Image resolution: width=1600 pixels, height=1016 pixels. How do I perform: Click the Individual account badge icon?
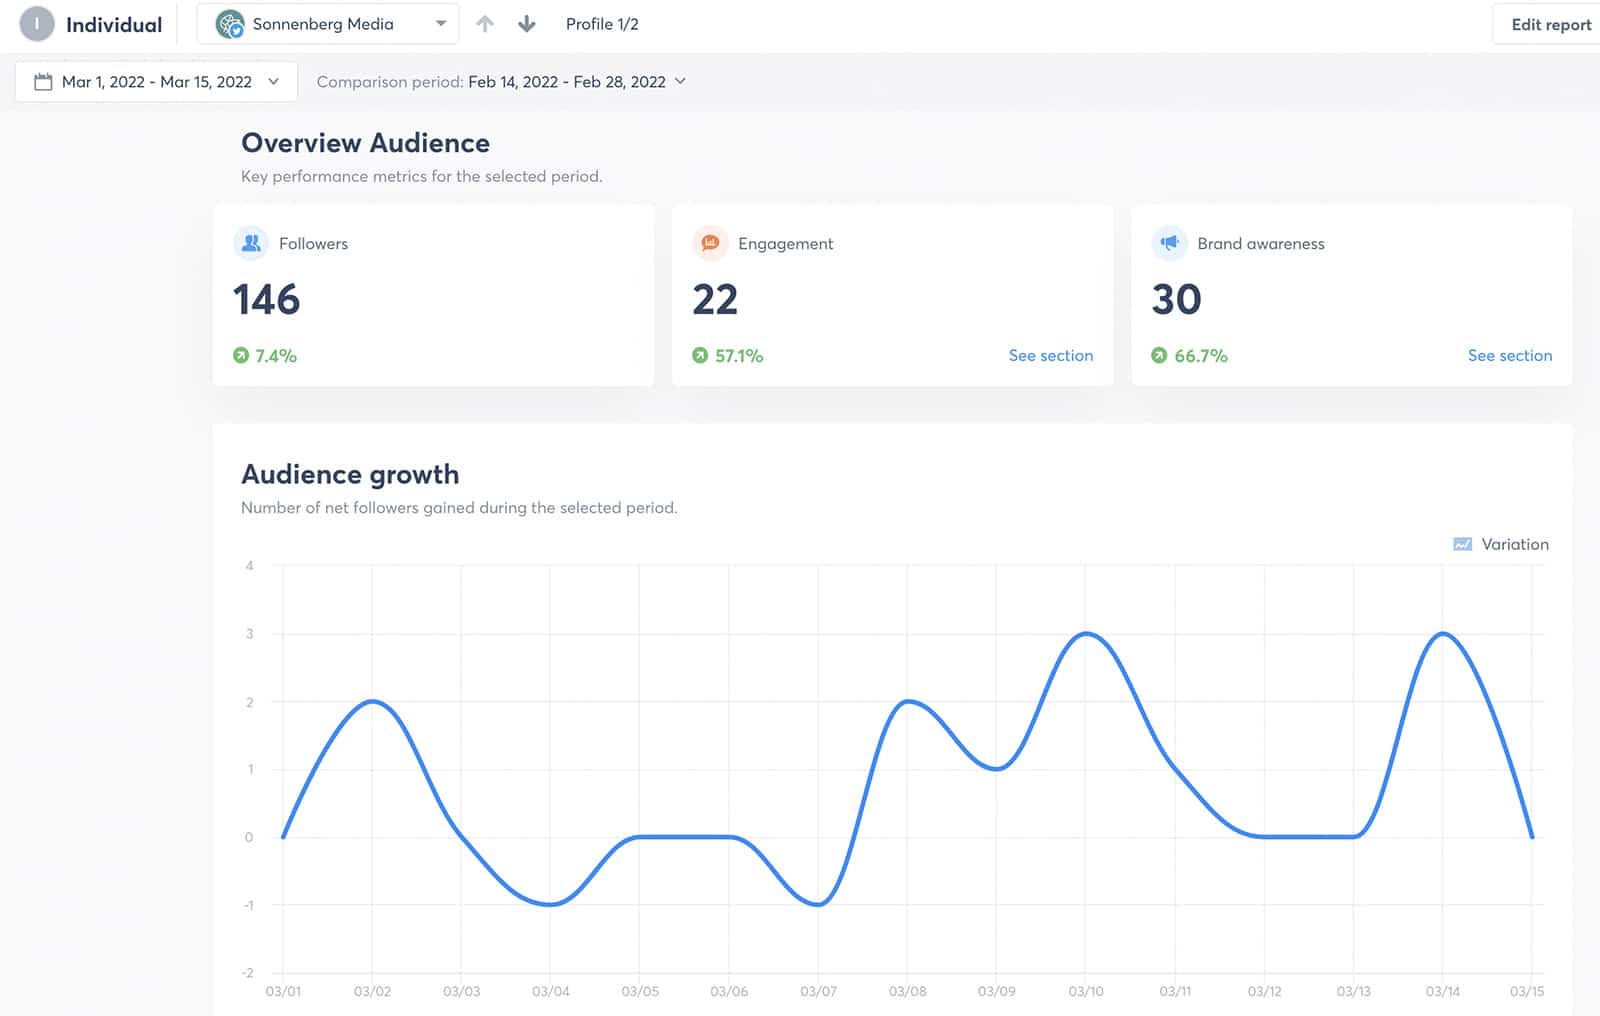pos(36,23)
